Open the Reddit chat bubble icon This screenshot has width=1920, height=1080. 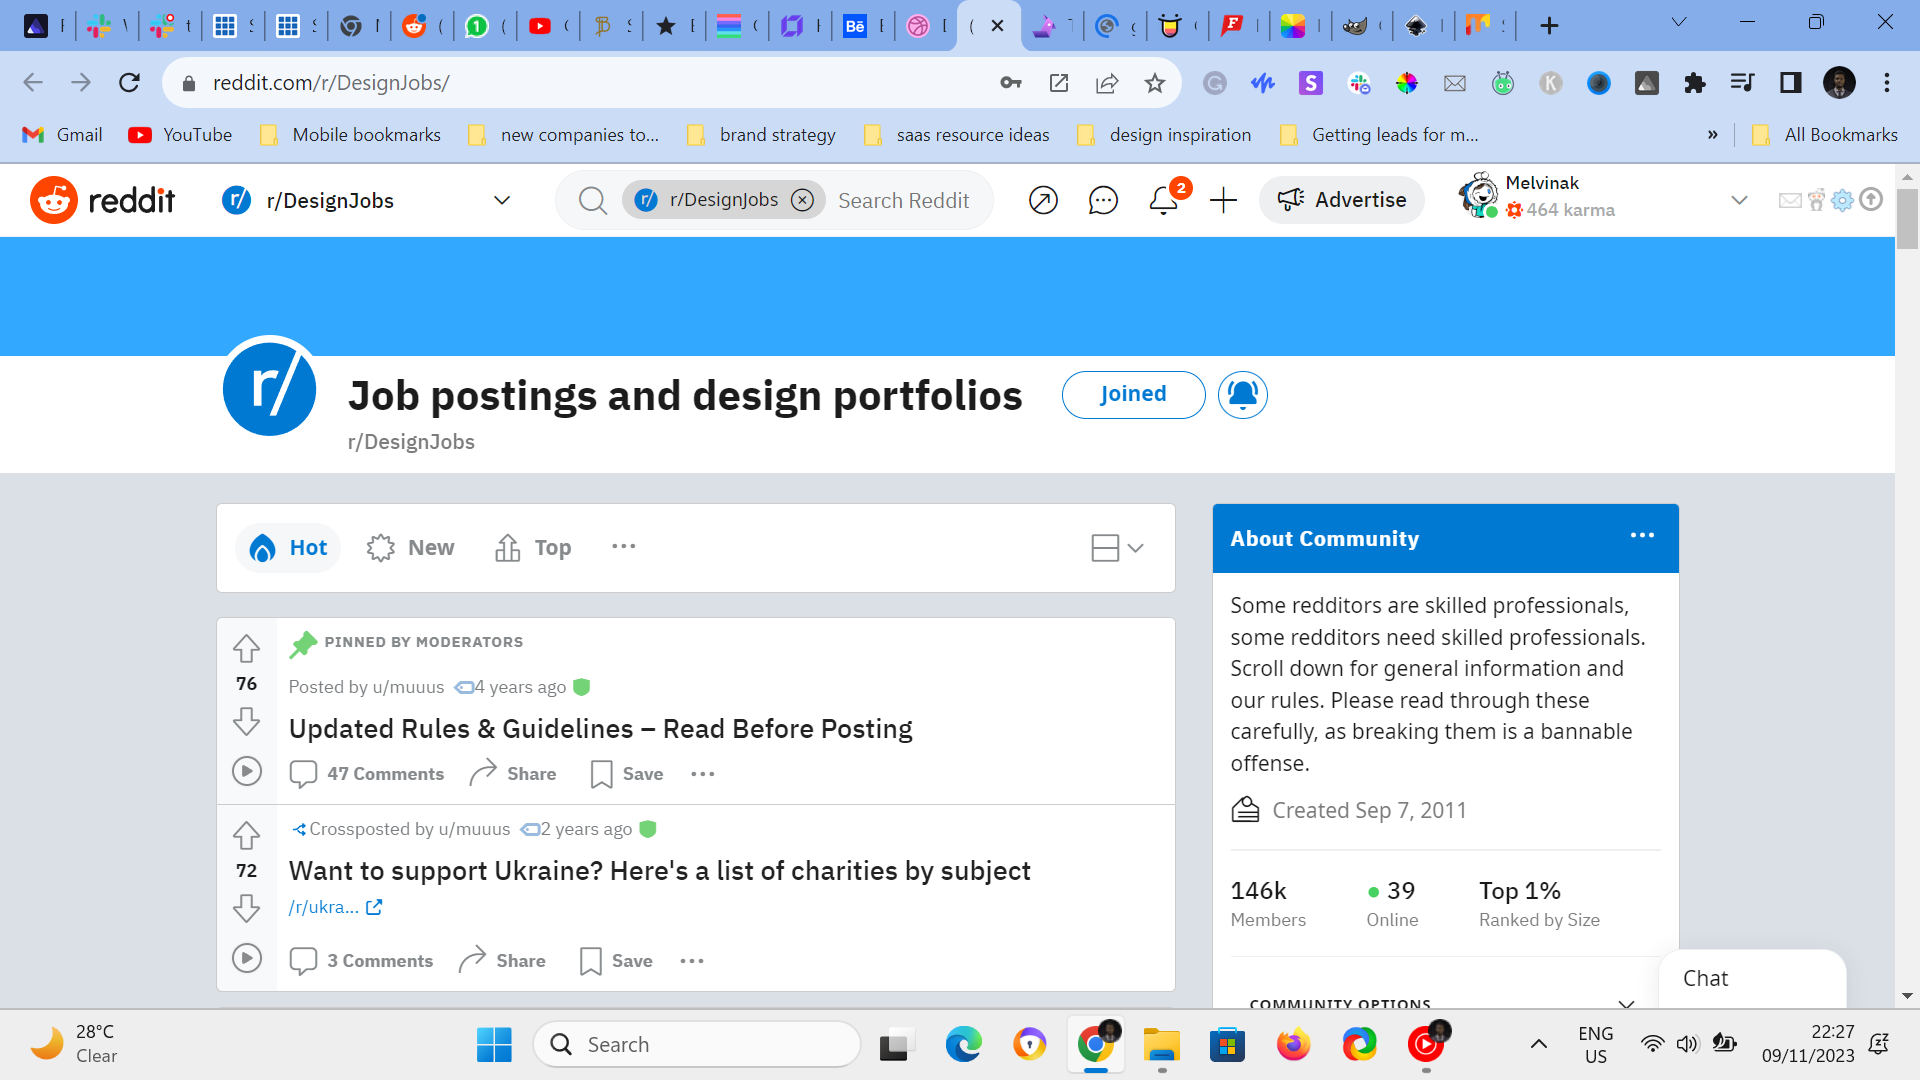coord(1102,201)
